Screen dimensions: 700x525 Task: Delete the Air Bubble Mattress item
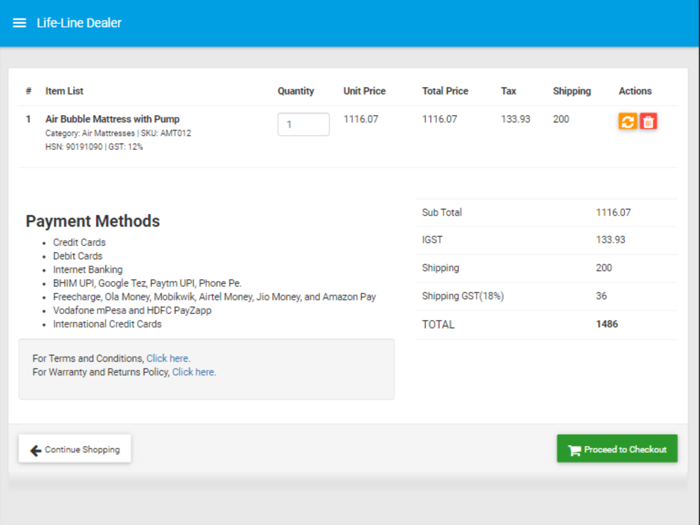(648, 121)
